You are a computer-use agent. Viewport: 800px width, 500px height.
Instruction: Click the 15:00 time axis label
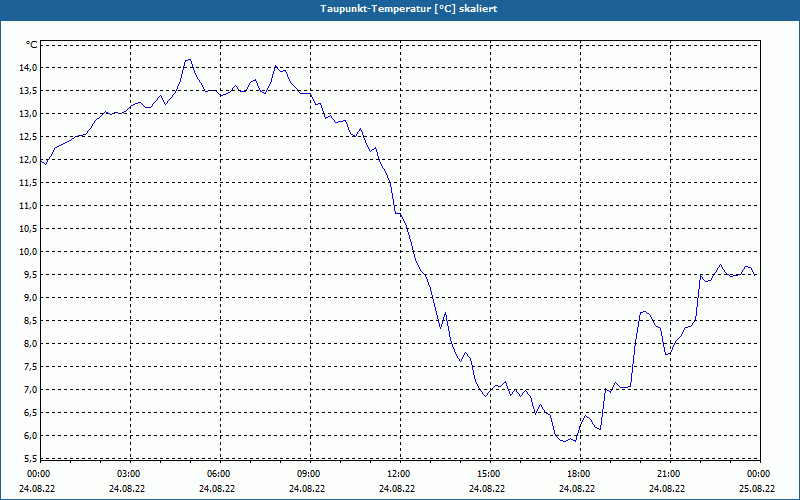coord(488,474)
